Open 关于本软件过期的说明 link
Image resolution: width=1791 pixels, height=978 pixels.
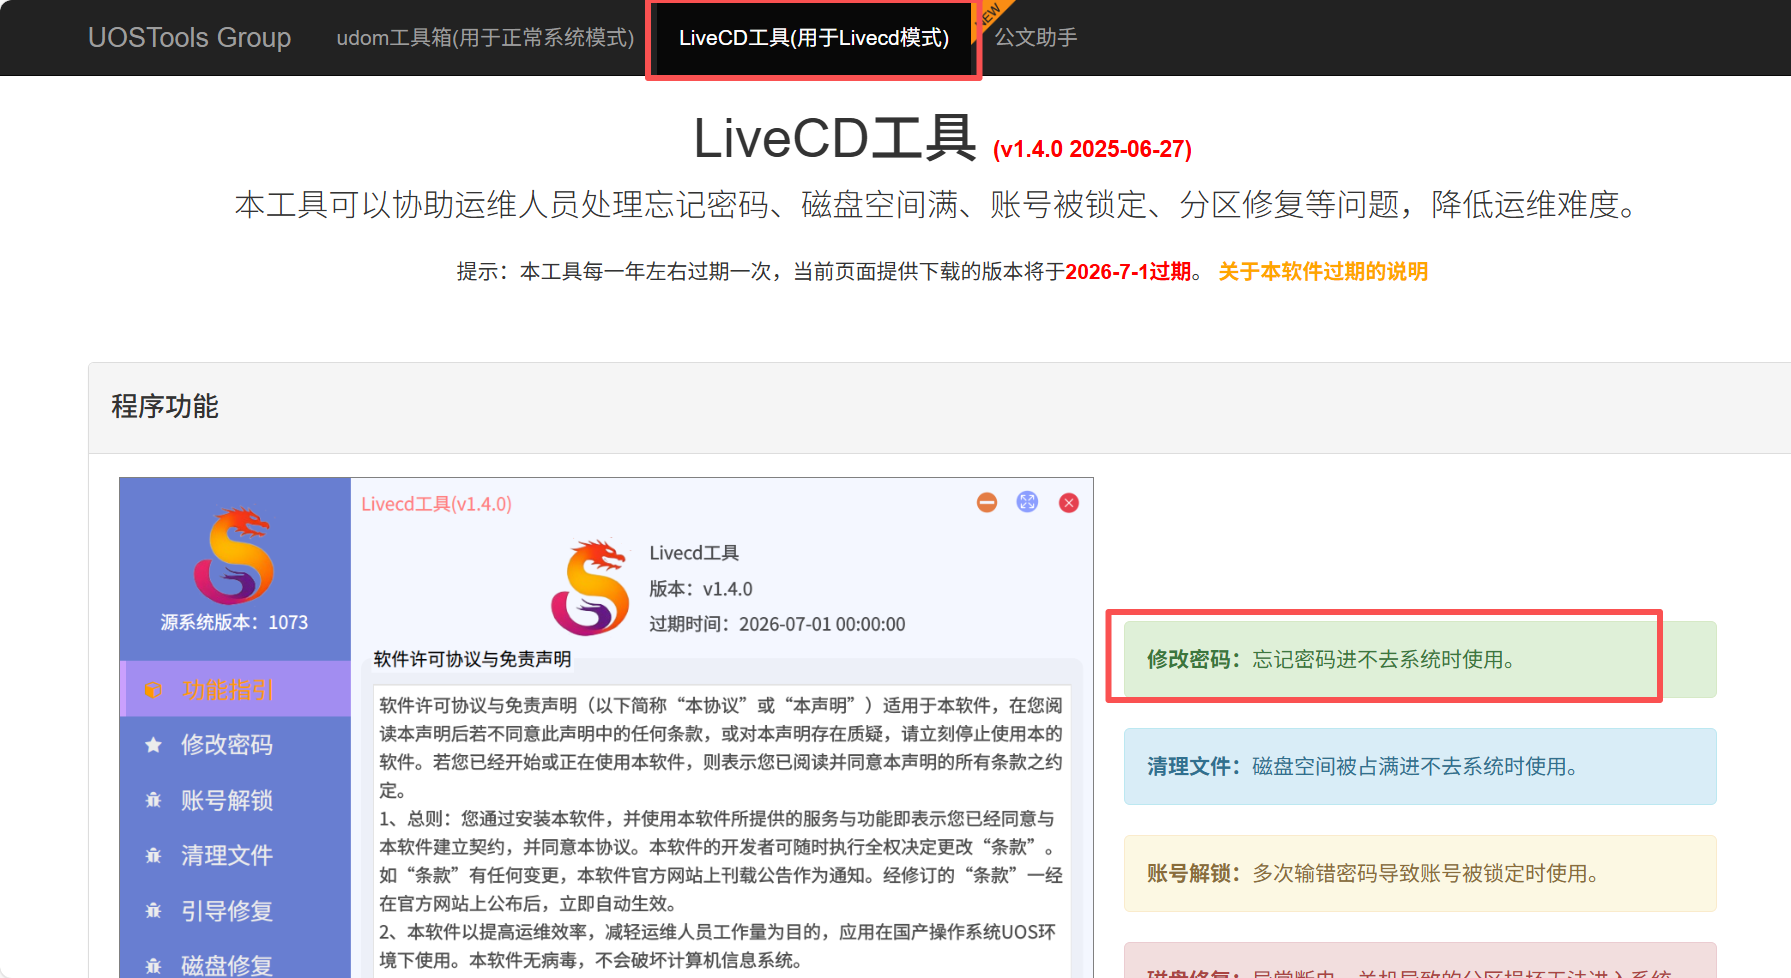1323,272
